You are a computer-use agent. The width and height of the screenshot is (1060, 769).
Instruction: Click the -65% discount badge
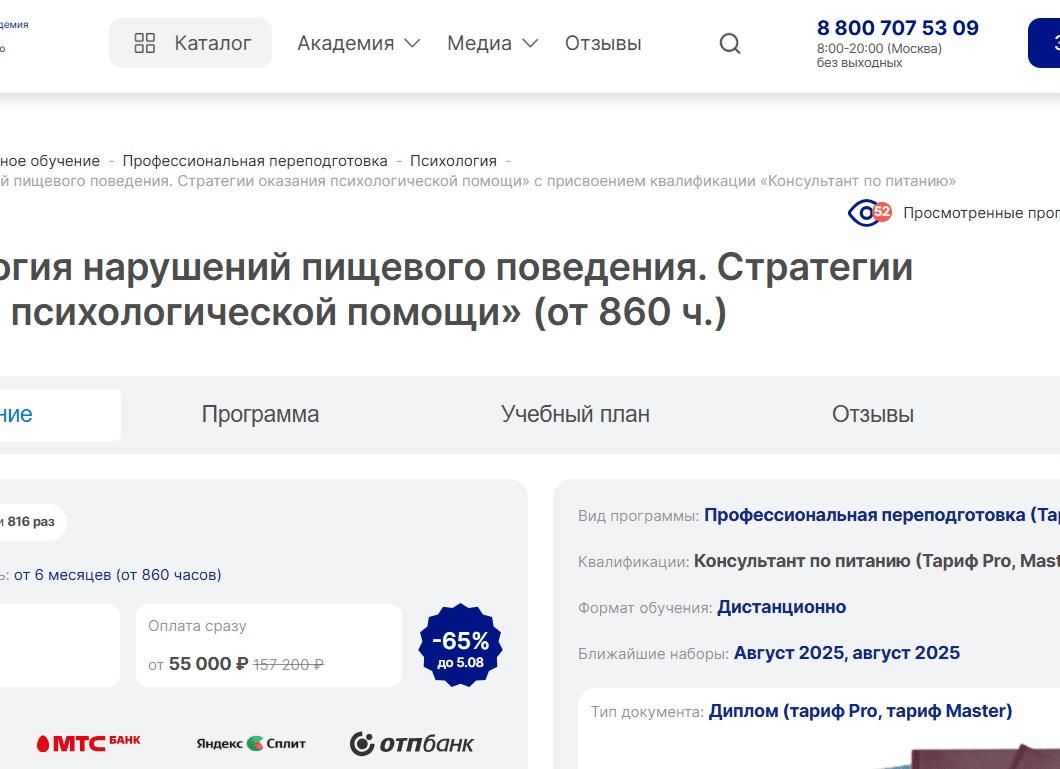click(x=460, y=645)
